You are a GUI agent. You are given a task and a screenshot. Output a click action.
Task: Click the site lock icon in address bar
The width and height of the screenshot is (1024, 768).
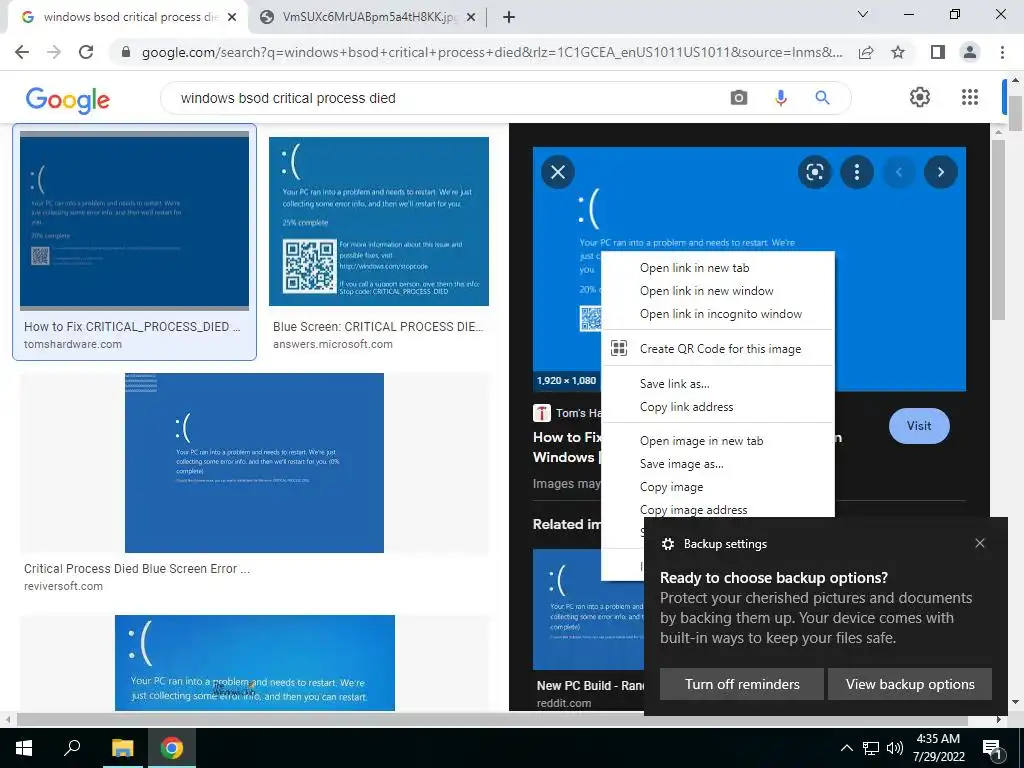coord(126,52)
